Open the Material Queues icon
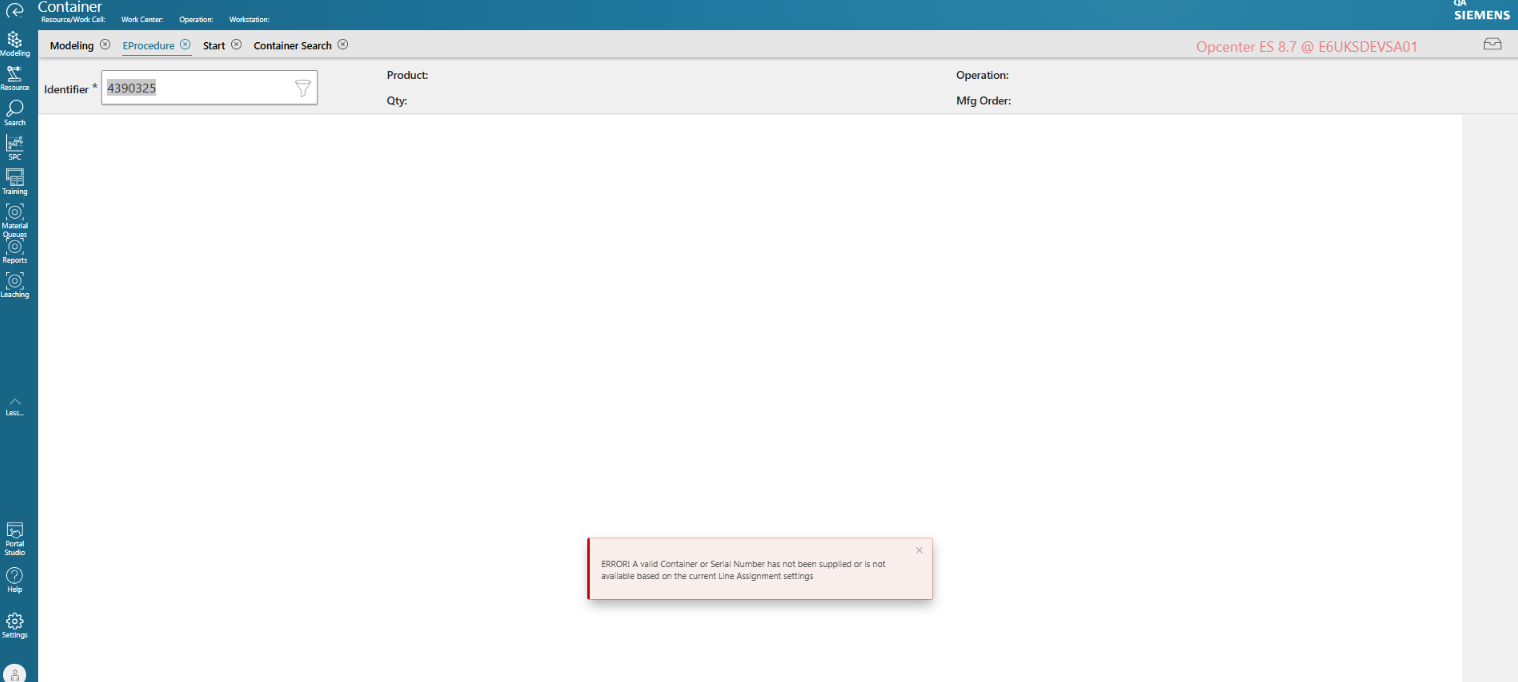Viewport: 1518px width, 682px height. click(15, 214)
